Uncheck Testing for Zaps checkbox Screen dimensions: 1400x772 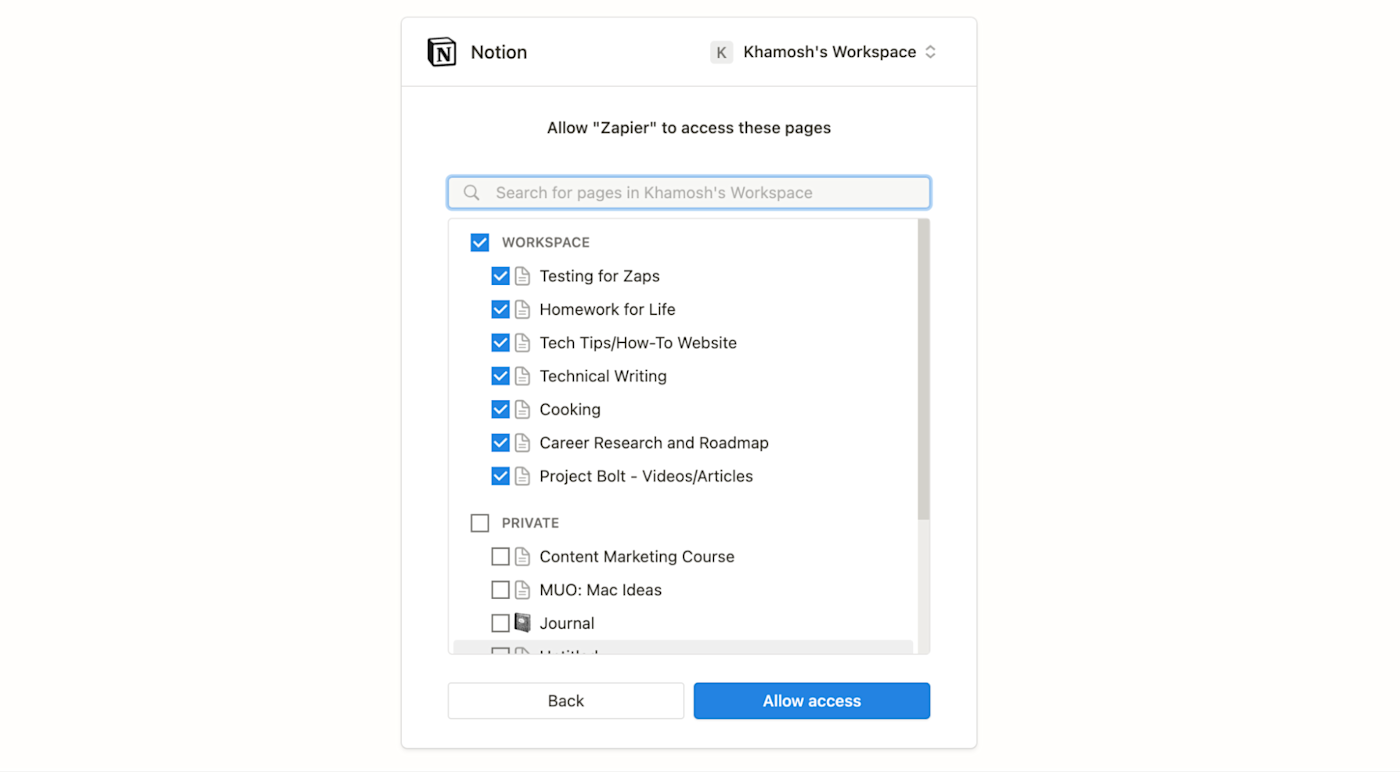[500, 276]
